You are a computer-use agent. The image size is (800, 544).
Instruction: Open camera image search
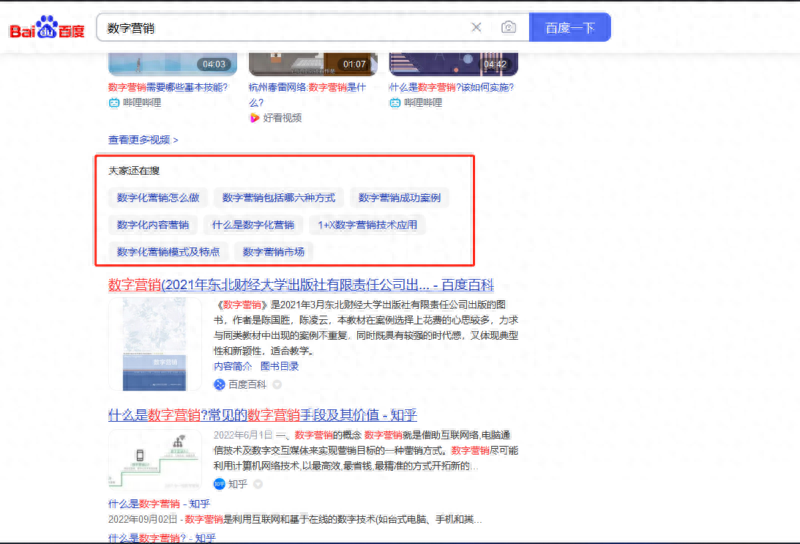click(x=508, y=28)
